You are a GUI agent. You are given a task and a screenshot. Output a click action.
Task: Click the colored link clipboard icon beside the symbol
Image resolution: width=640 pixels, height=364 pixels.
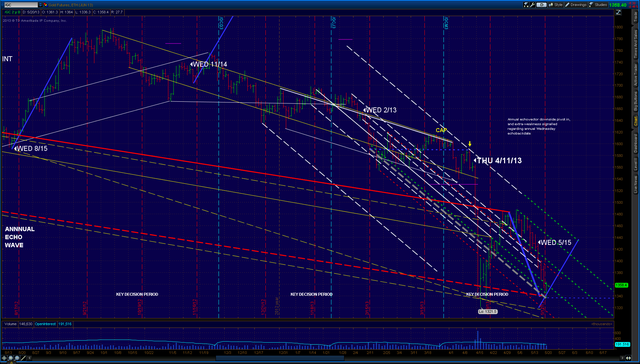[46, 5]
